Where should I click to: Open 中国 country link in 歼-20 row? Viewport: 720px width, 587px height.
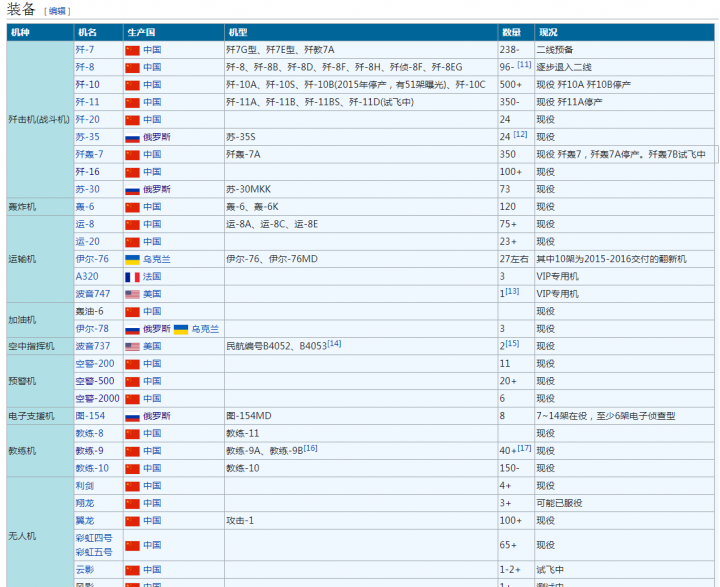point(152,119)
